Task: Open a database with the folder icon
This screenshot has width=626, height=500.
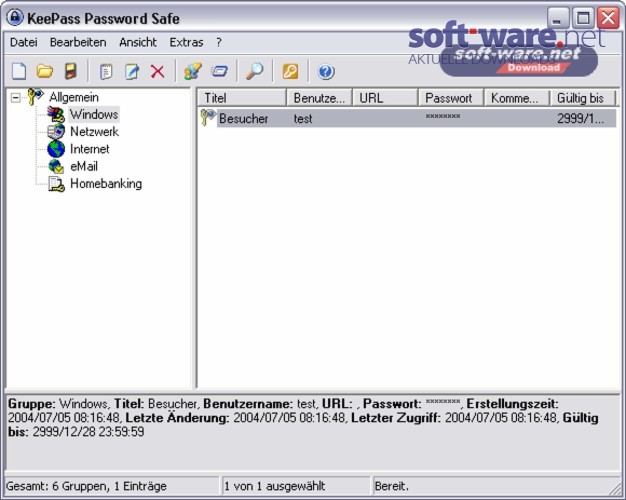Action: tap(45, 71)
